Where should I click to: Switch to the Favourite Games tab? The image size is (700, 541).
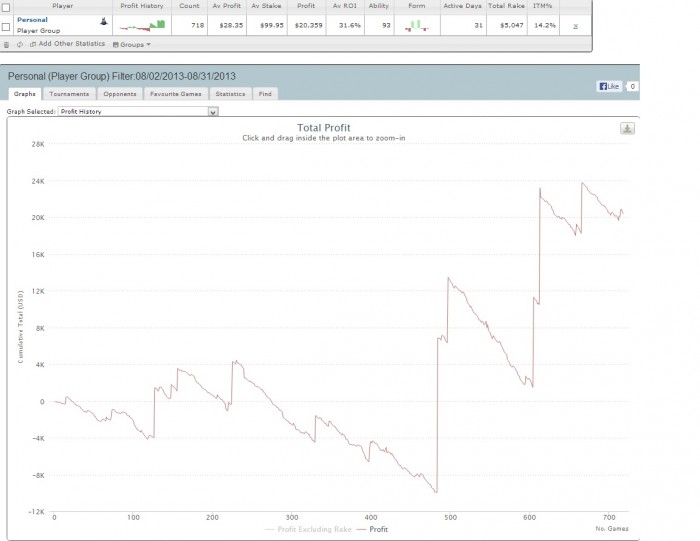pos(175,94)
